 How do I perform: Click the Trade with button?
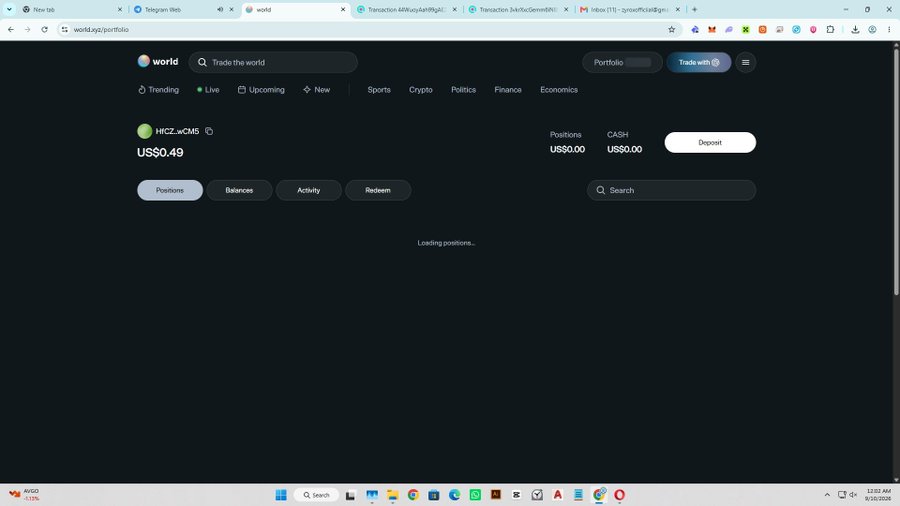pos(699,63)
